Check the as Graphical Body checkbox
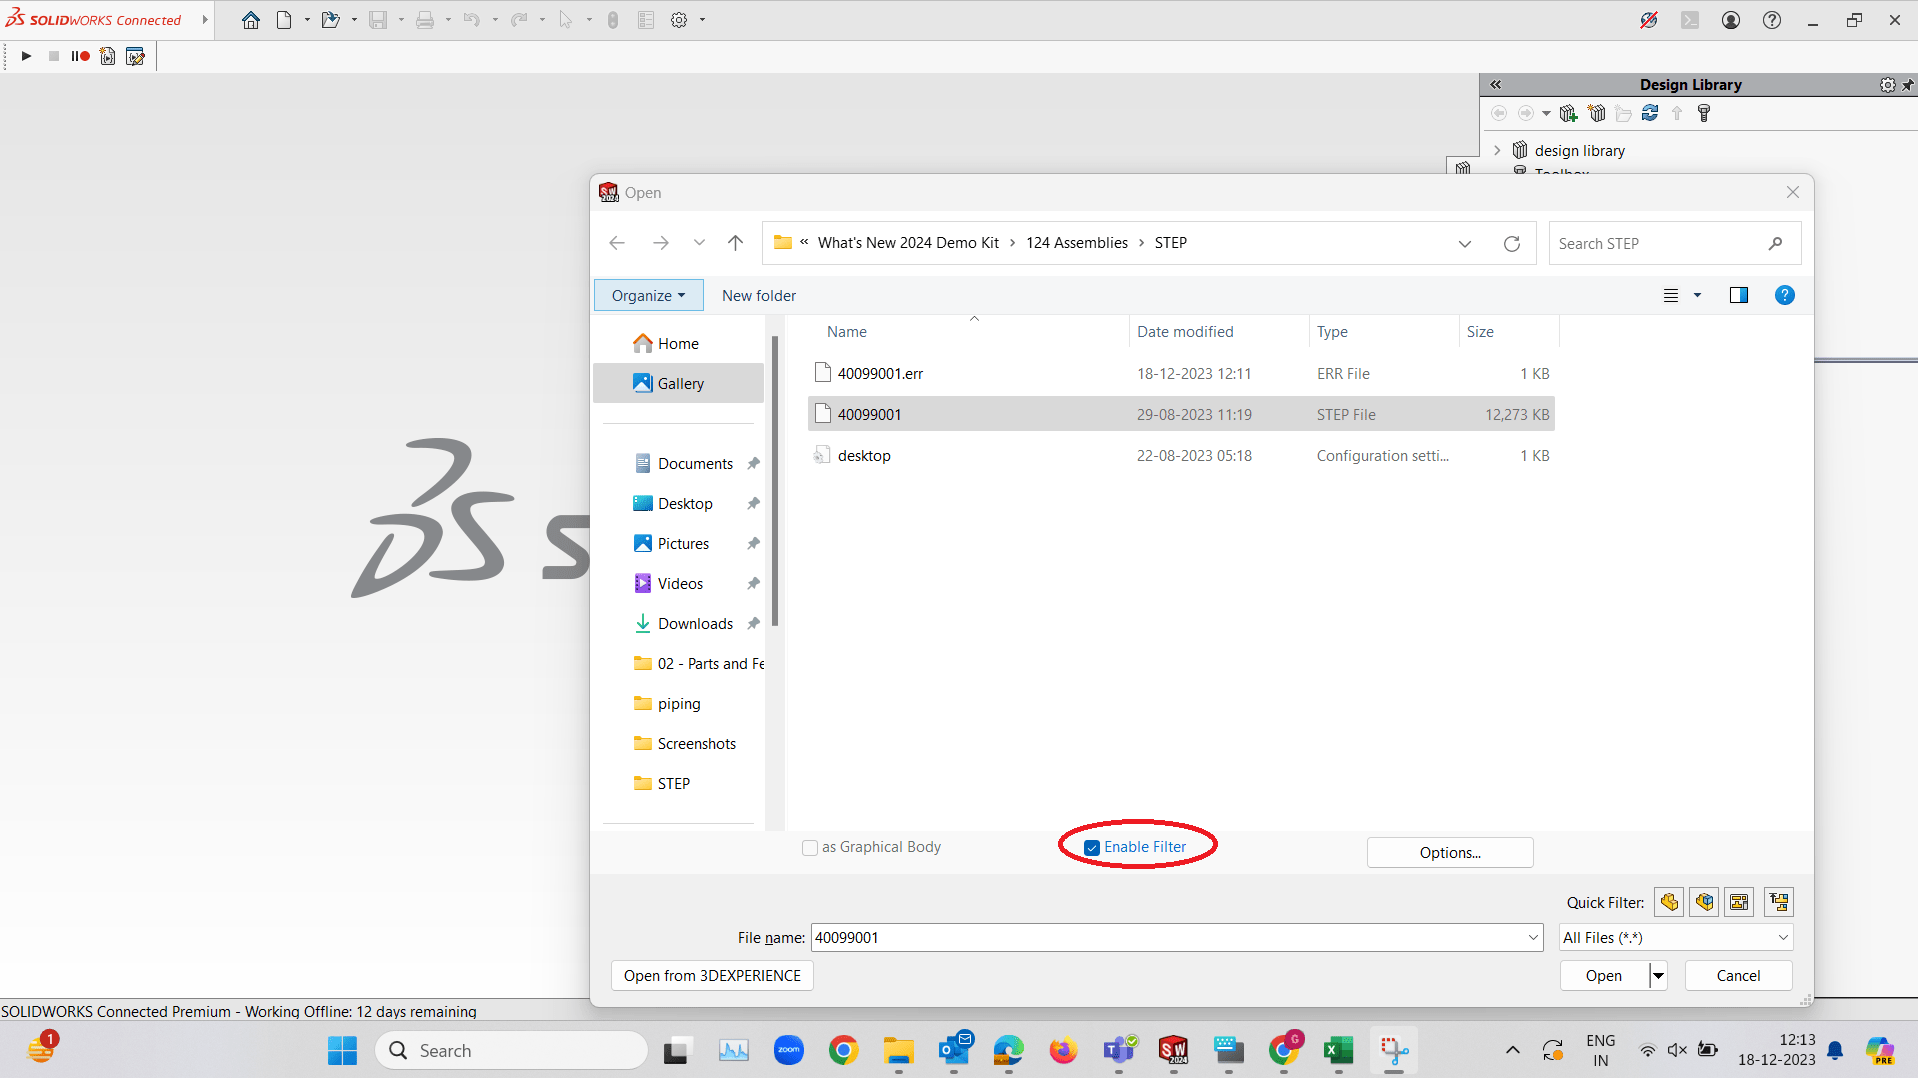1918x1078 pixels. (810, 848)
